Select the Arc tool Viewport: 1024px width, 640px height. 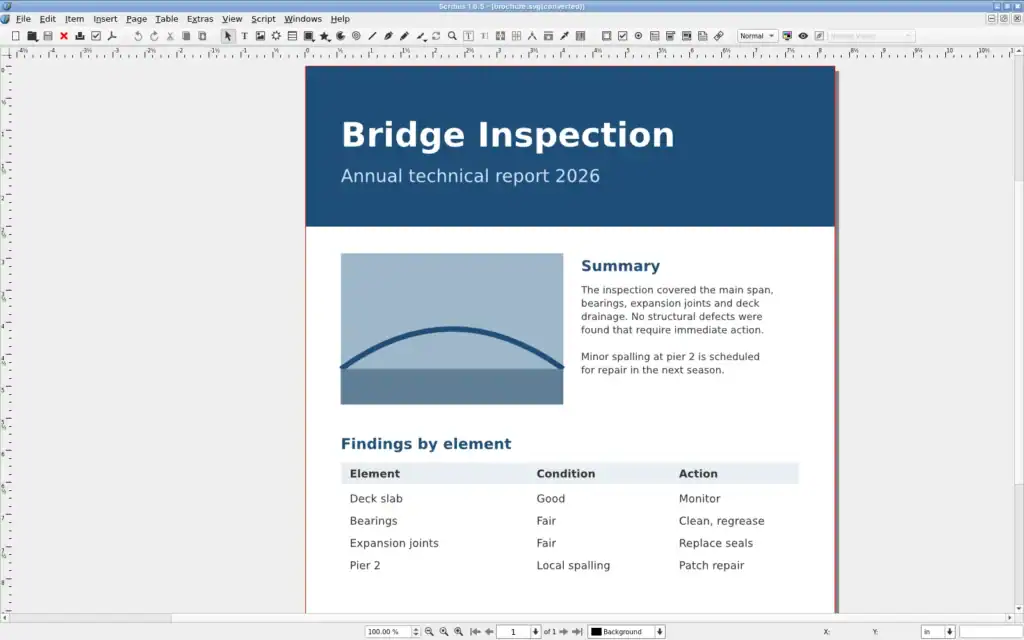tap(340, 36)
